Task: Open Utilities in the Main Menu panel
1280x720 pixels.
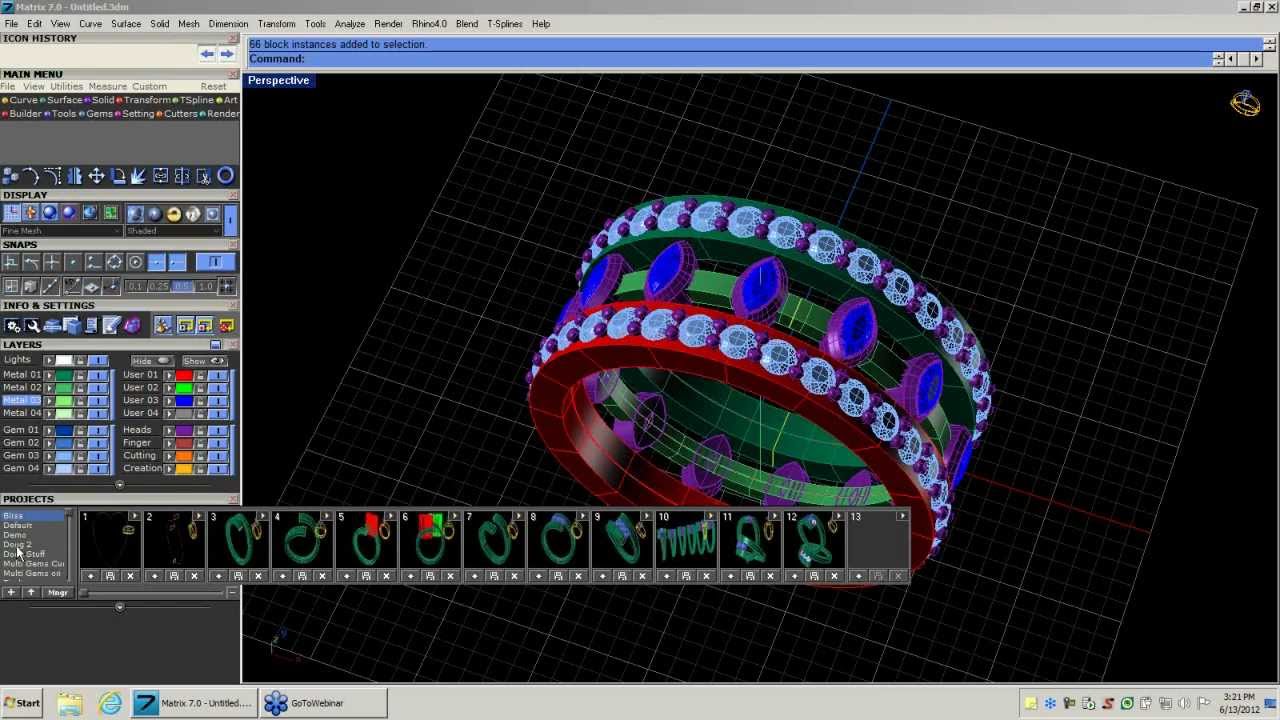Action: click(66, 87)
